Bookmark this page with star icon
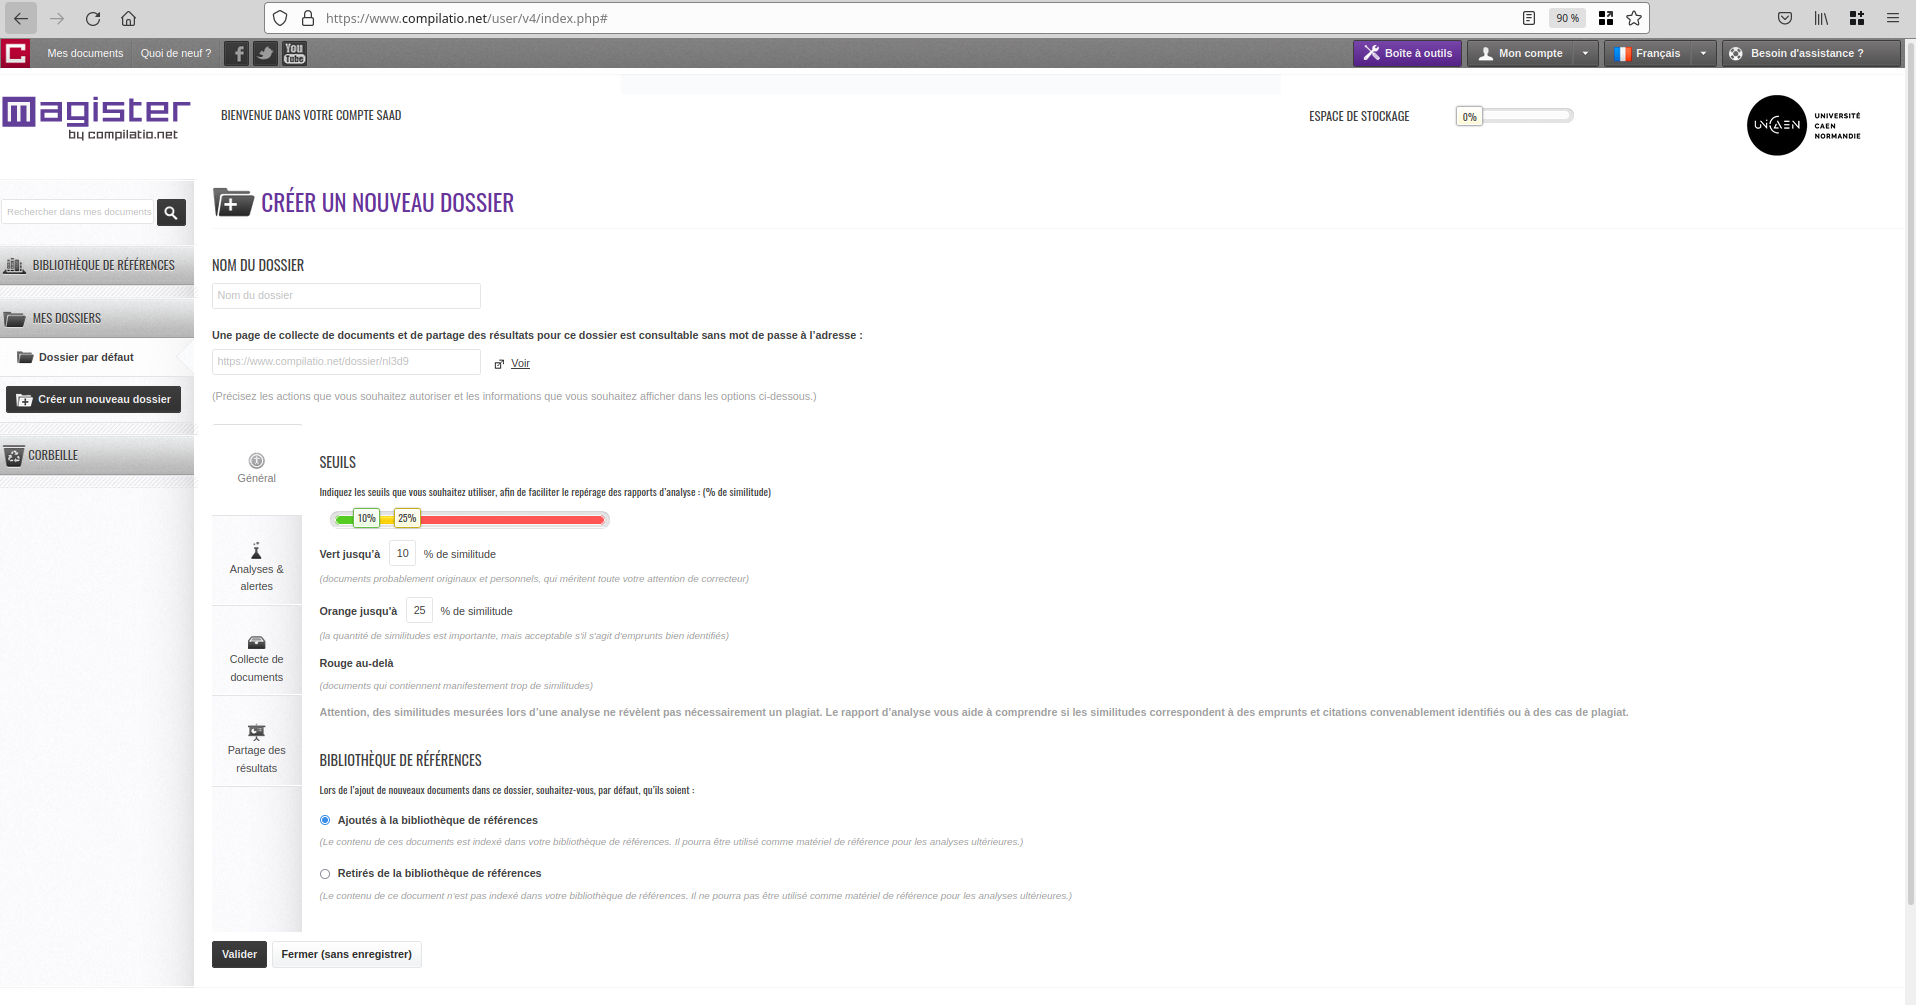 point(1634,18)
